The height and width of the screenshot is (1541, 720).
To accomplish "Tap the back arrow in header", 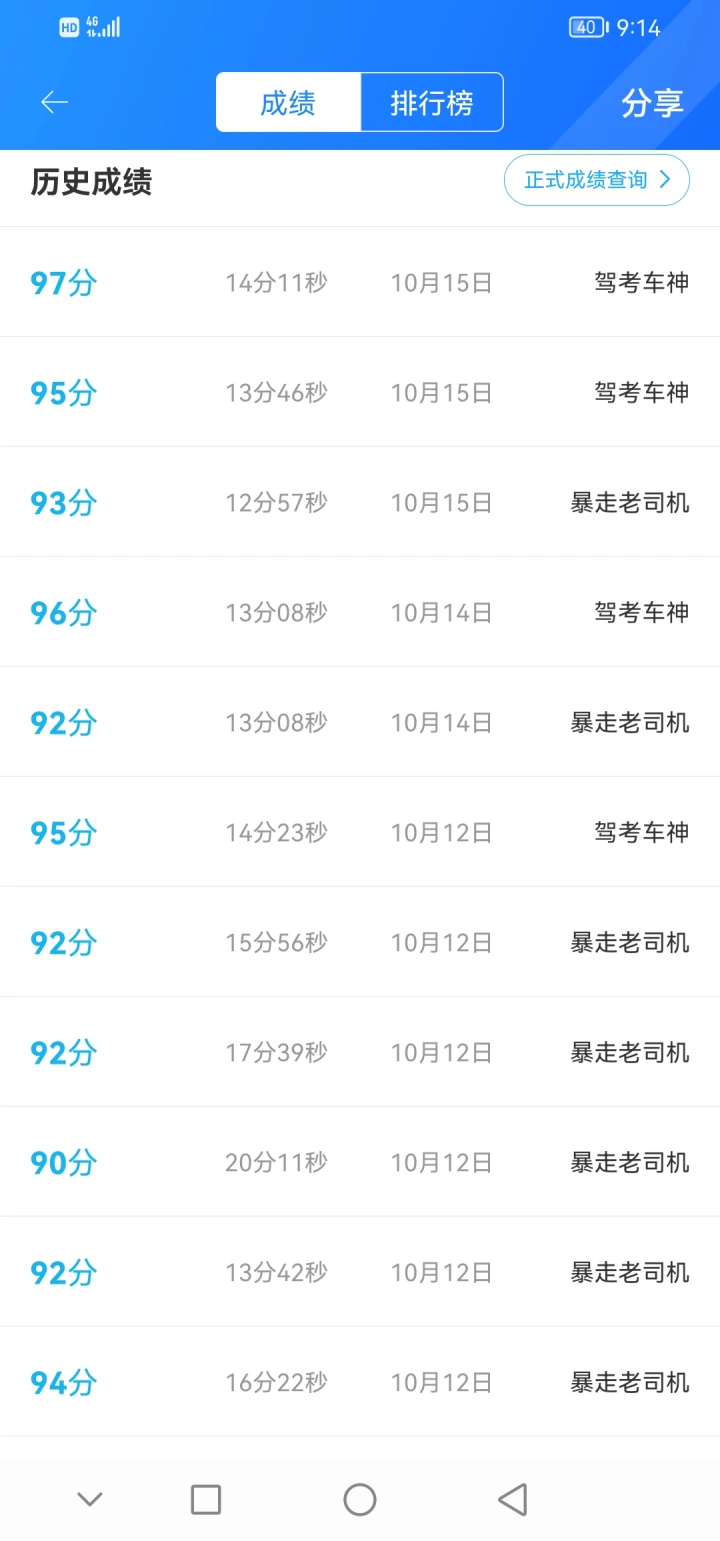I will [x=54, y=102].
